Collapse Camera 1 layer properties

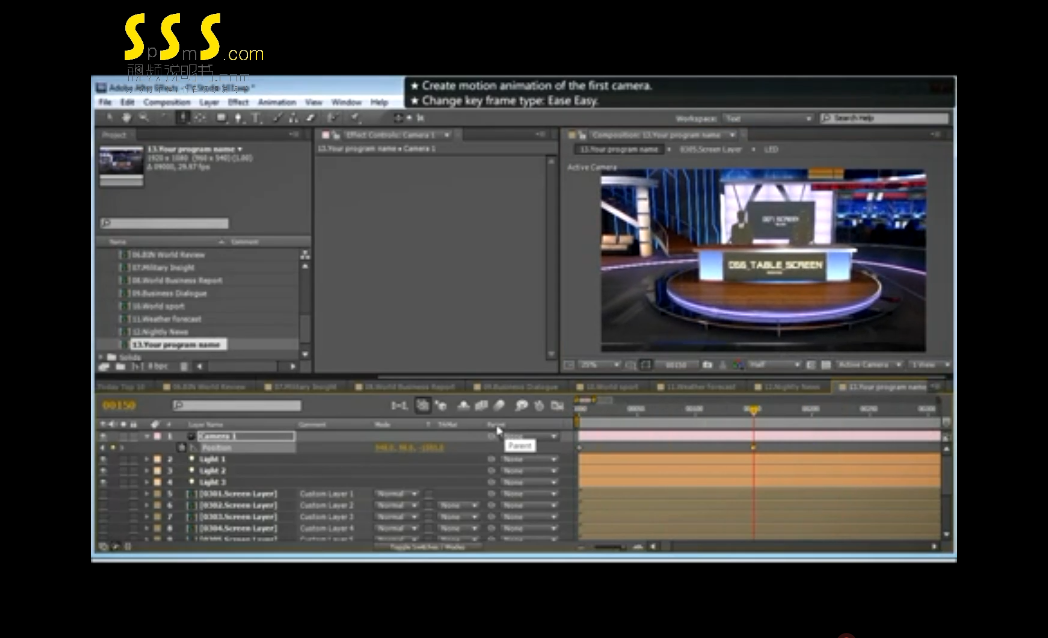coord(147,436)
